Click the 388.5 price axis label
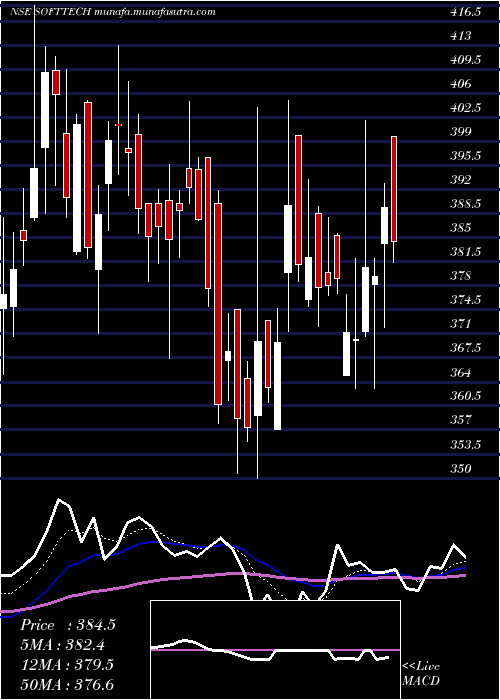The height and width of the screenshot is (700, 500). 465,204
